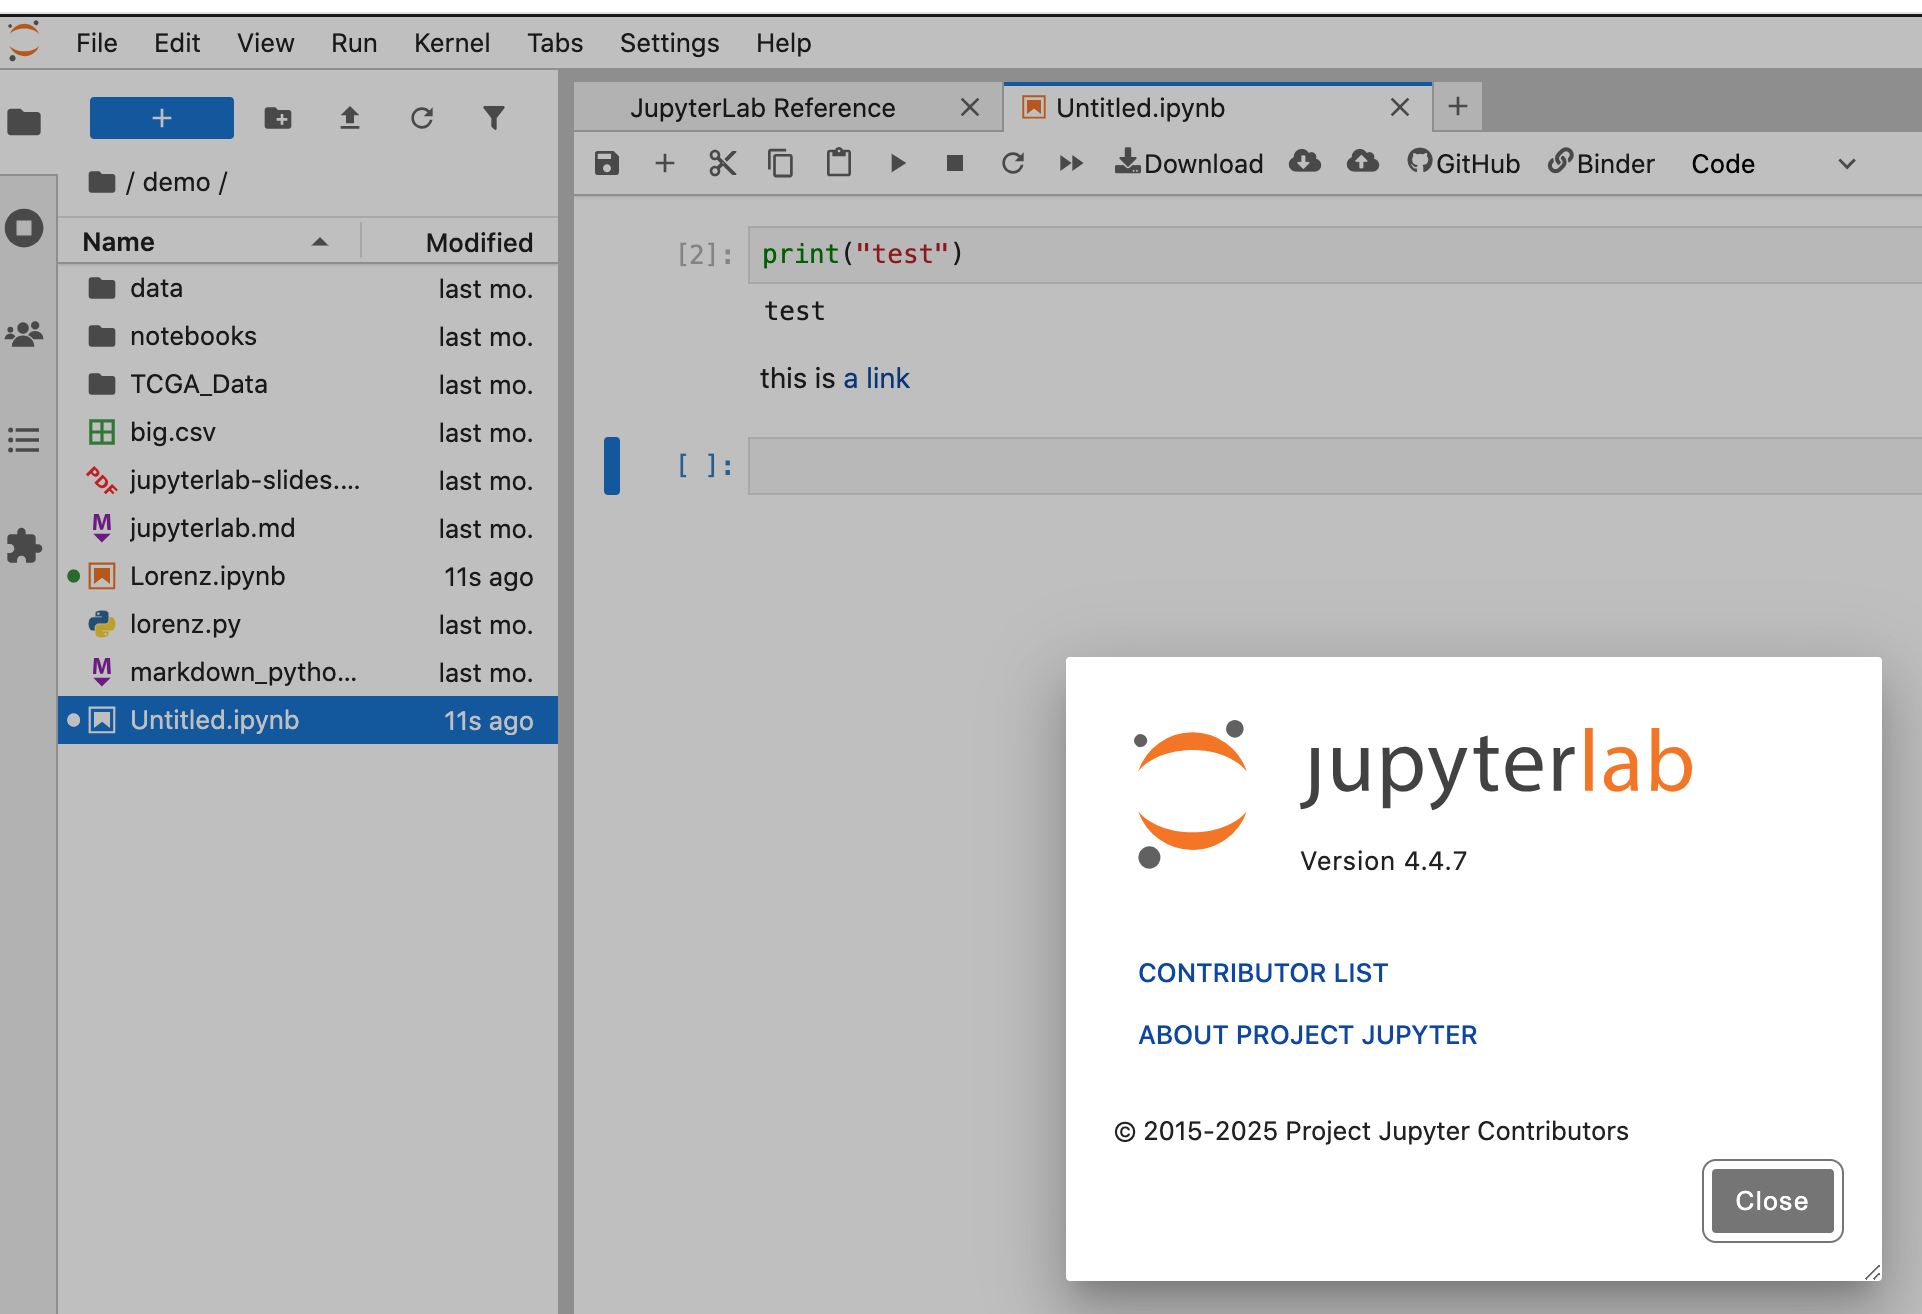Open the Lorenz.ipynb file in the browser
1922x1314 pixels.
207,576
